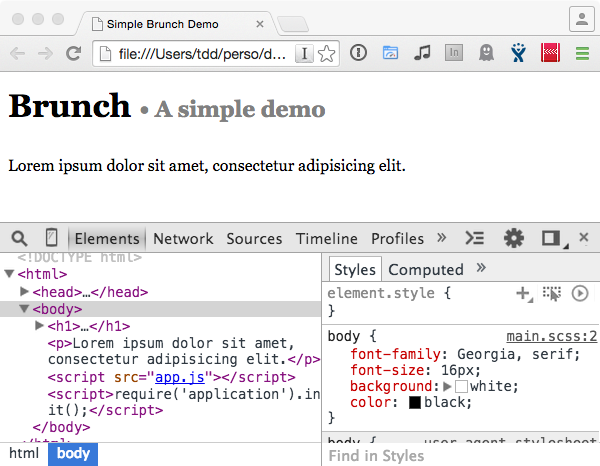Click the blue figure extension icon

tap(518, 53)
